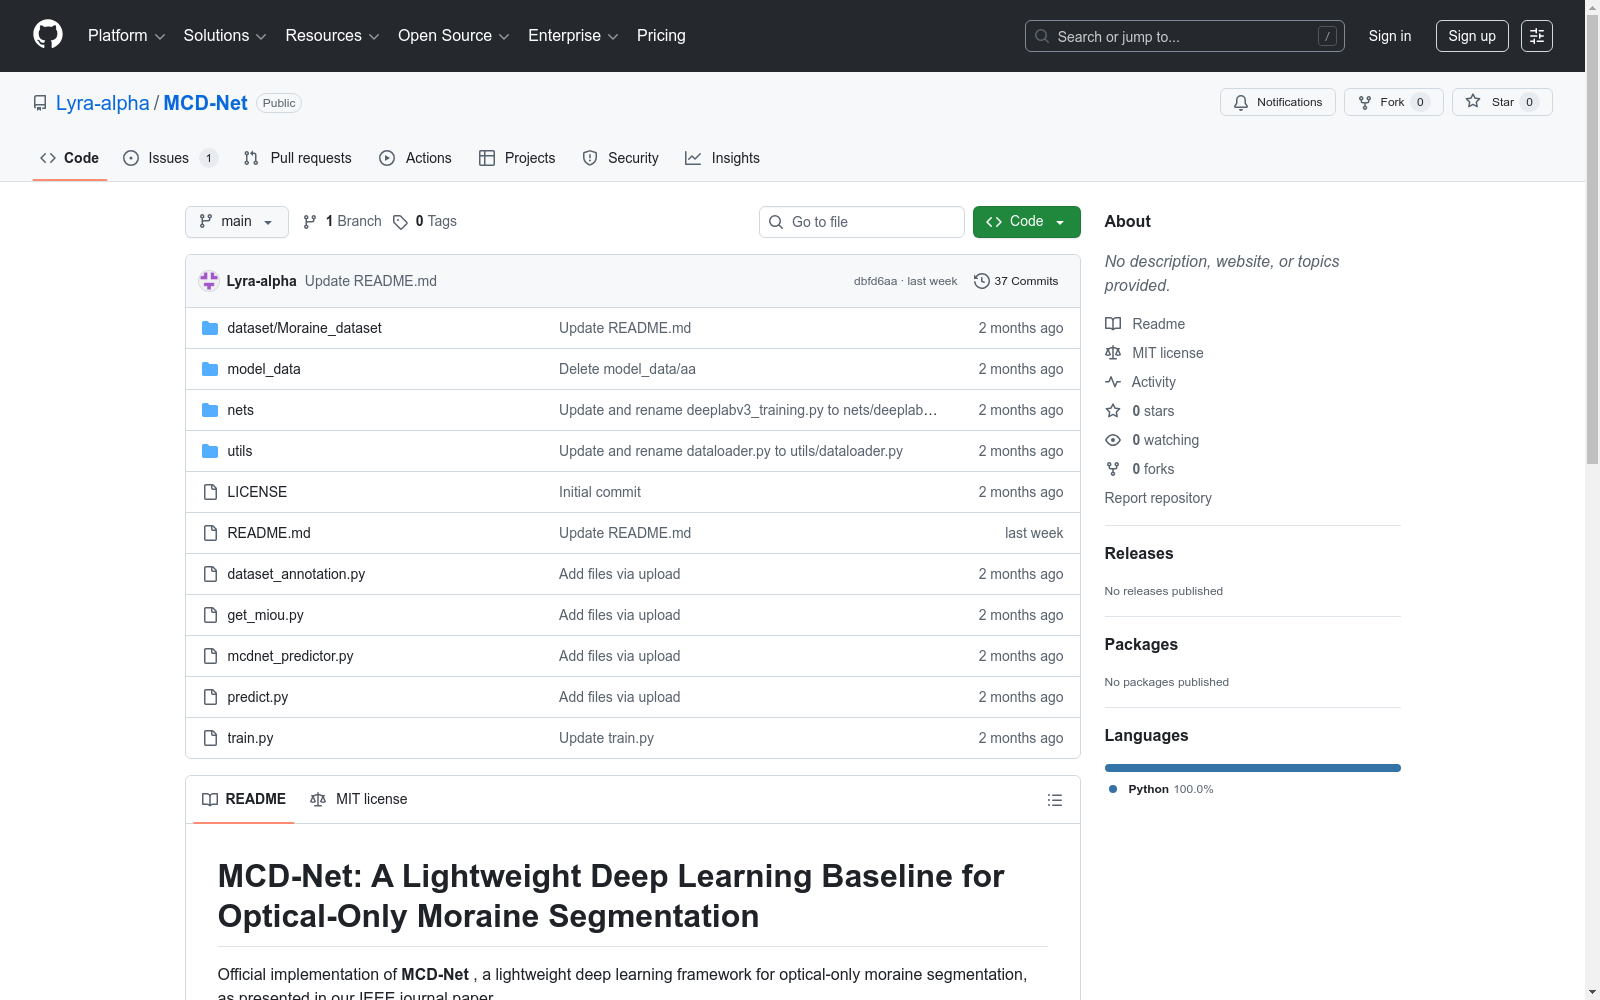The width and height of the screenshot is (1600, 1000).
Task: Fork the MCD-Net repository
Action: coord(1394,102)
